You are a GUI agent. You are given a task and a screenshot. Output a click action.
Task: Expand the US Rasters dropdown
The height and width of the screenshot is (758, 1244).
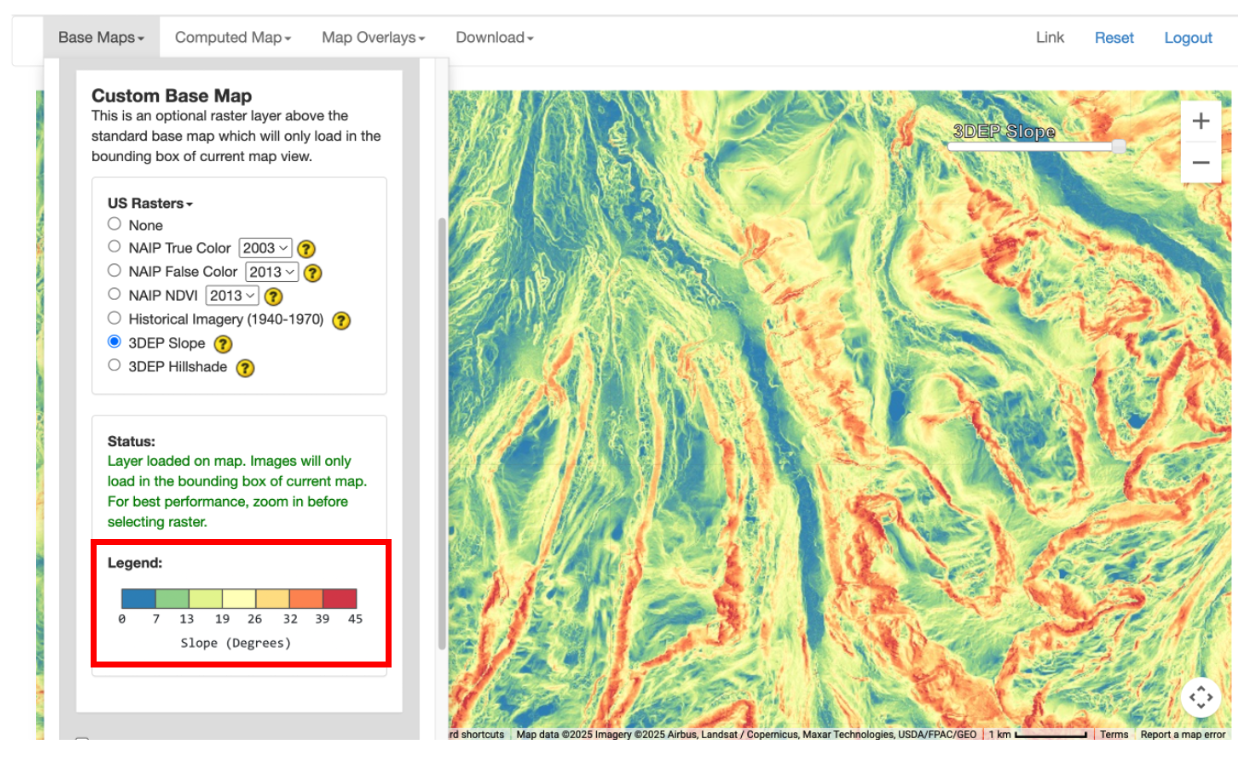(x=150, y=203)
